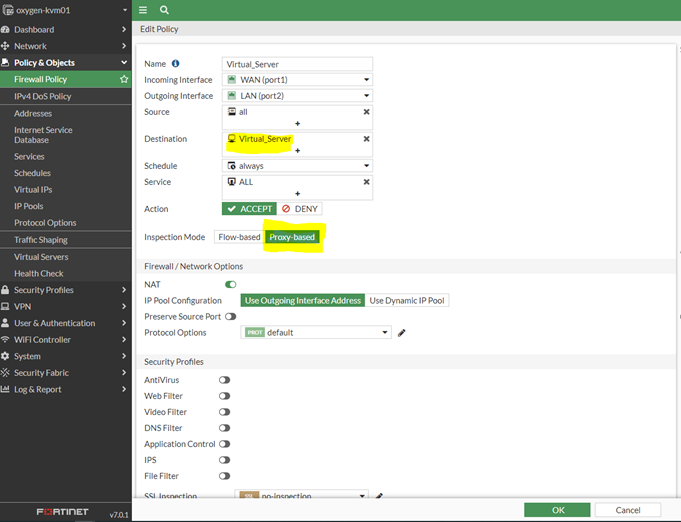Click into the Name input field
Viewport: 681px width, 522px height.
tap(297, 64)
